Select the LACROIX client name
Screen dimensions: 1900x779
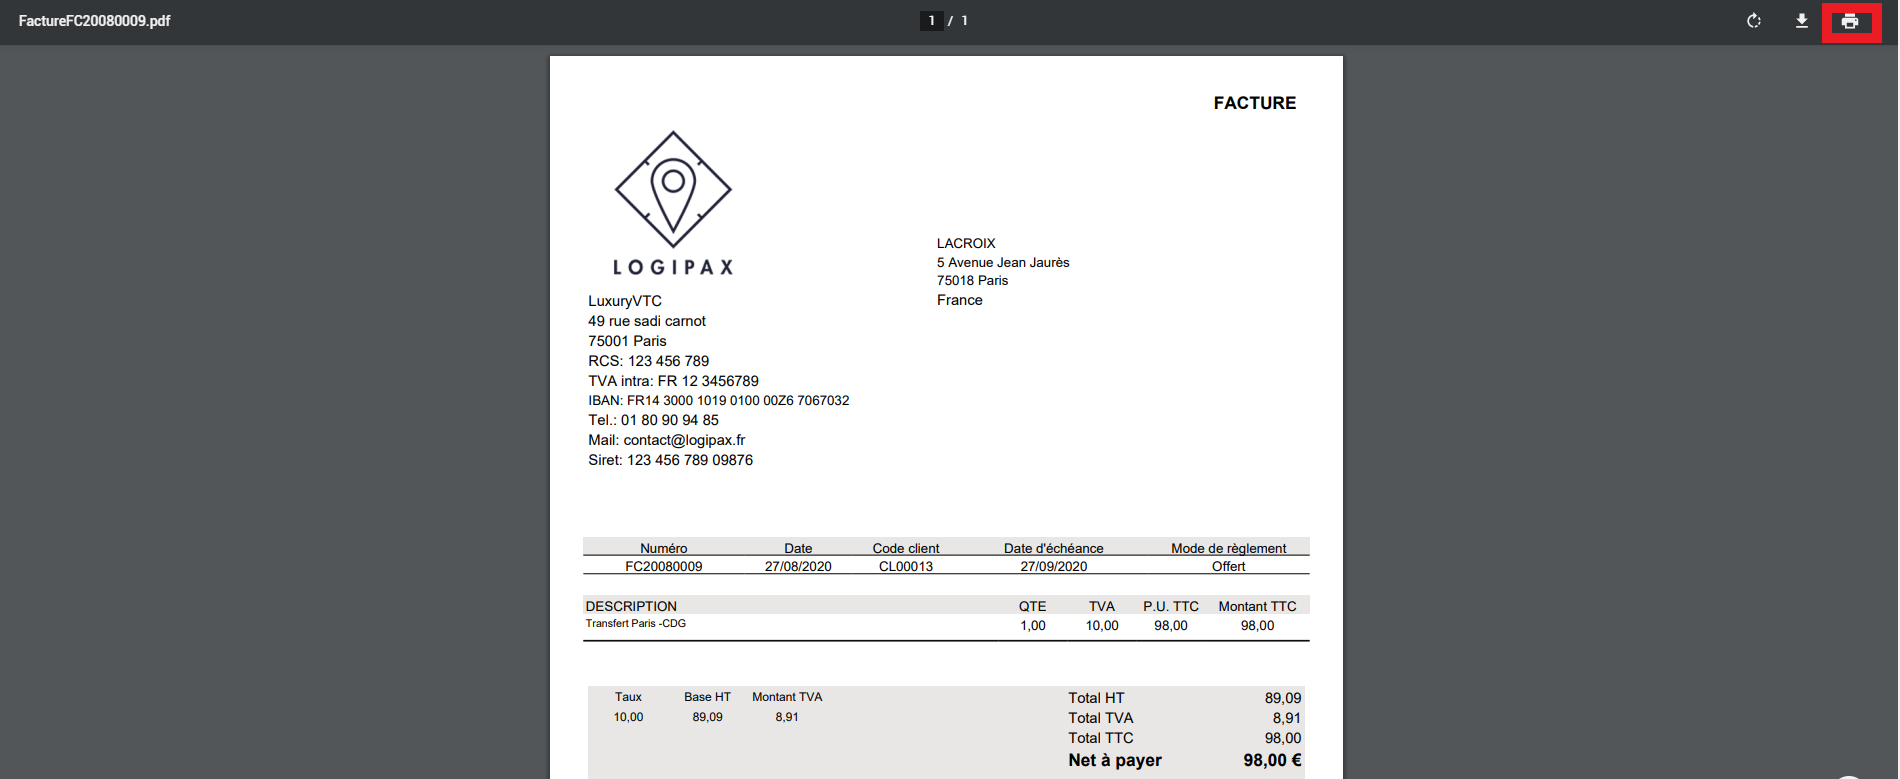[x=966, y=243]
